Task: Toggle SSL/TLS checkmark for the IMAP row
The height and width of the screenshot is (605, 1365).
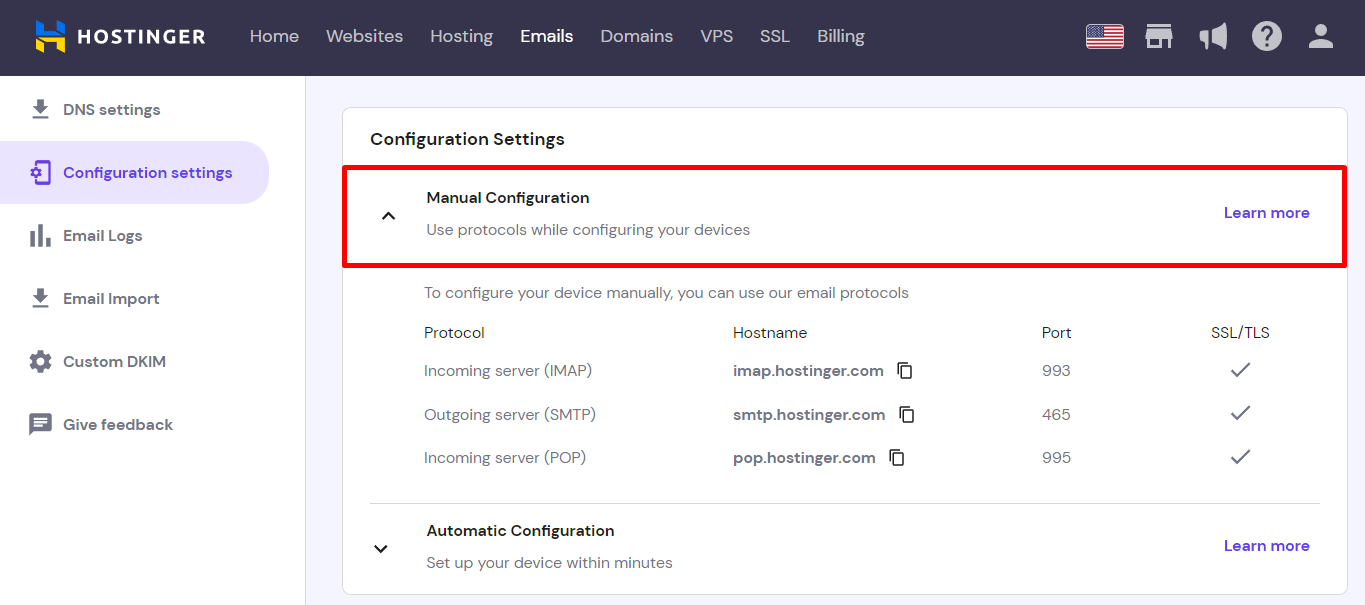Action: 1240,370
